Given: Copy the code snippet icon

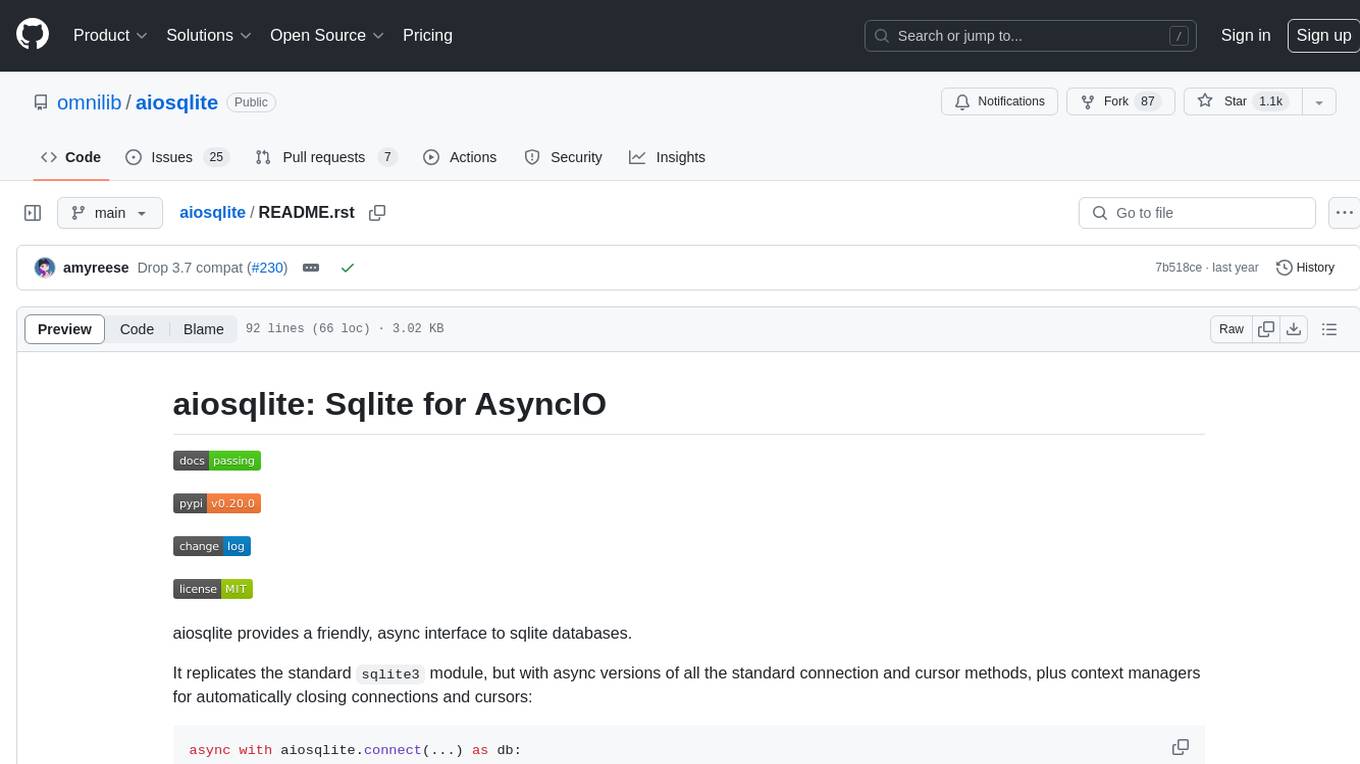Looking at the screenshot, I should point(1180,748).
